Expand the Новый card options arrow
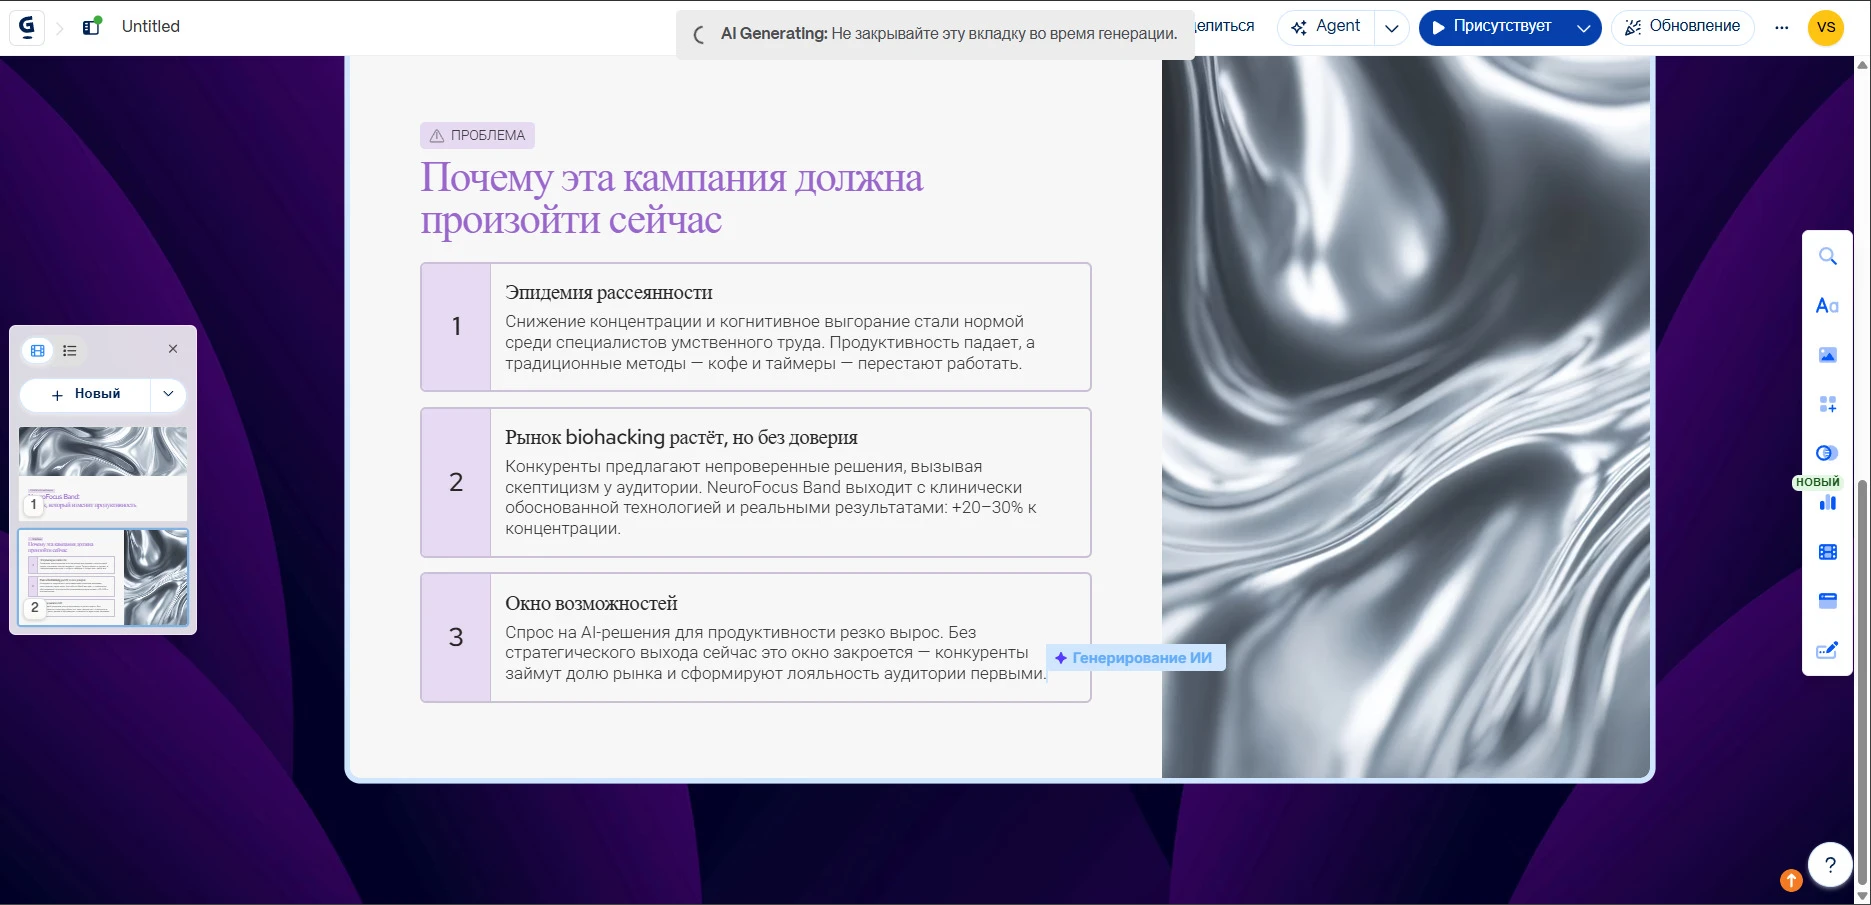This screenshot has width=1871, height=905. 168,394
